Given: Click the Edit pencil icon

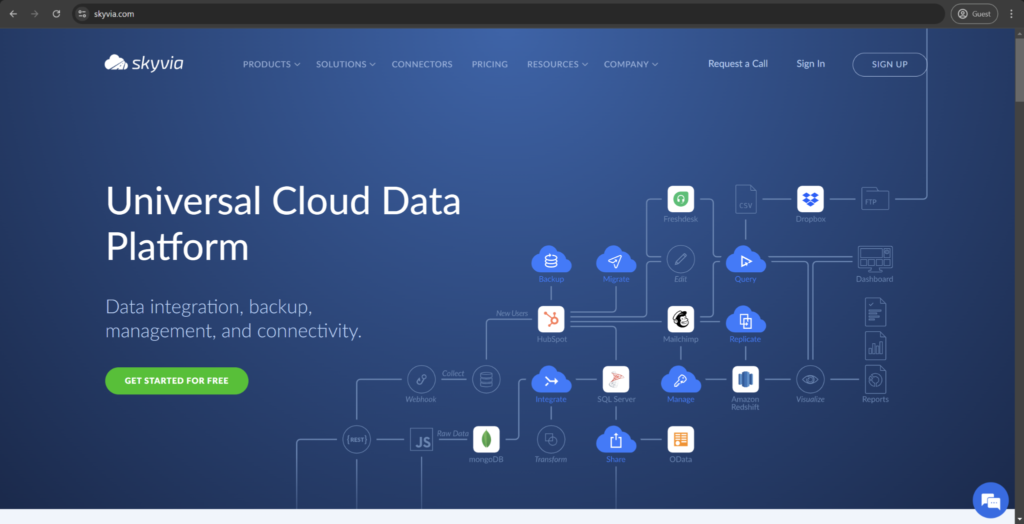Looking at the screenshot, I should pos(680,259).
